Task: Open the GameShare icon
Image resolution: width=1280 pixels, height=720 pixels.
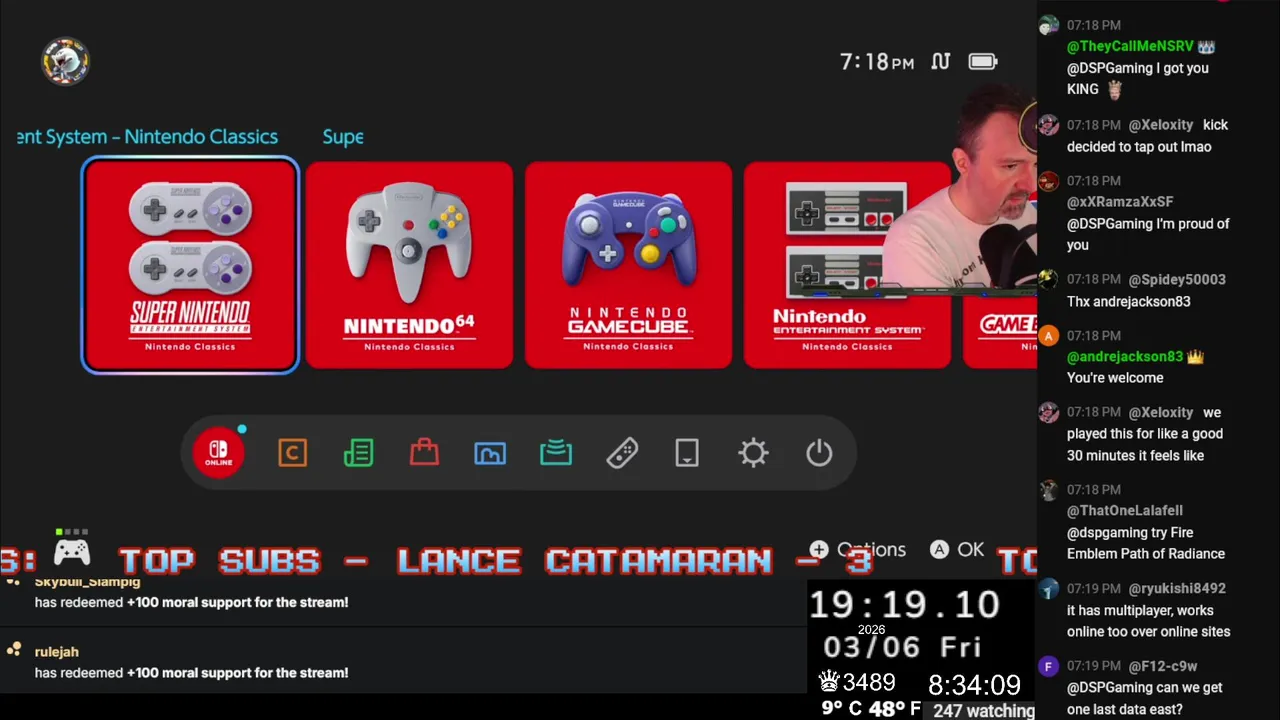Action: point(556,454)
